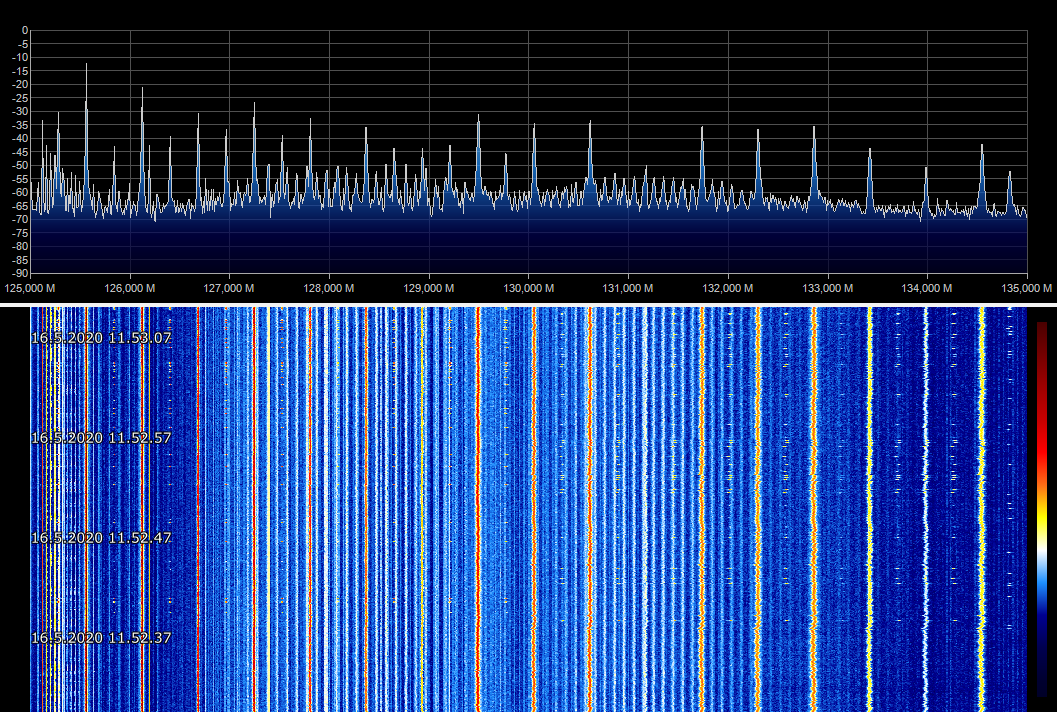This screenshot has width=1057, height=712.
Task: Click the -45 dB level label
Action: tap(19, 152)
